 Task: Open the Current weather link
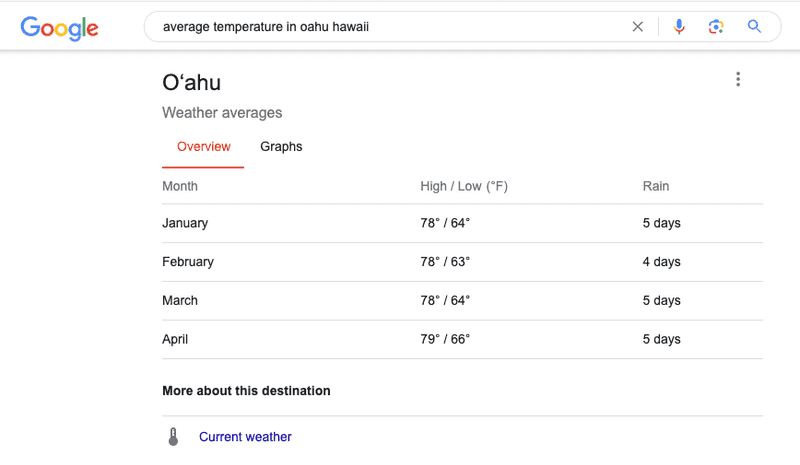click(245, 437)
